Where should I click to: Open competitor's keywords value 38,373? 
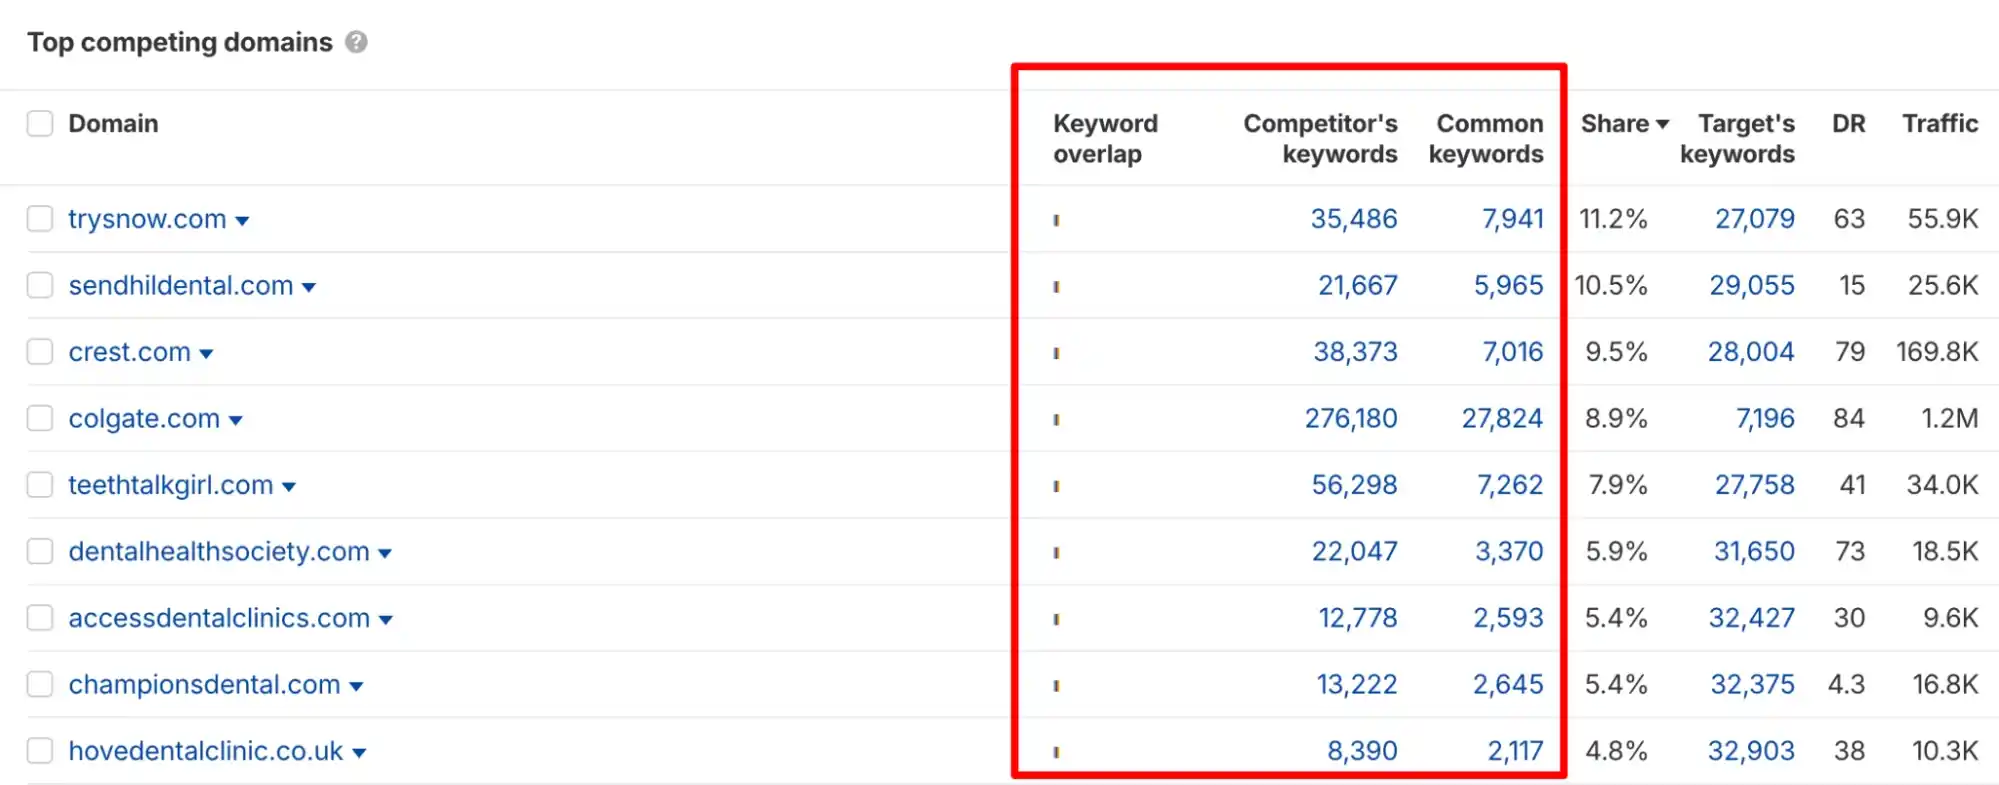click(x=1355, y=352)
